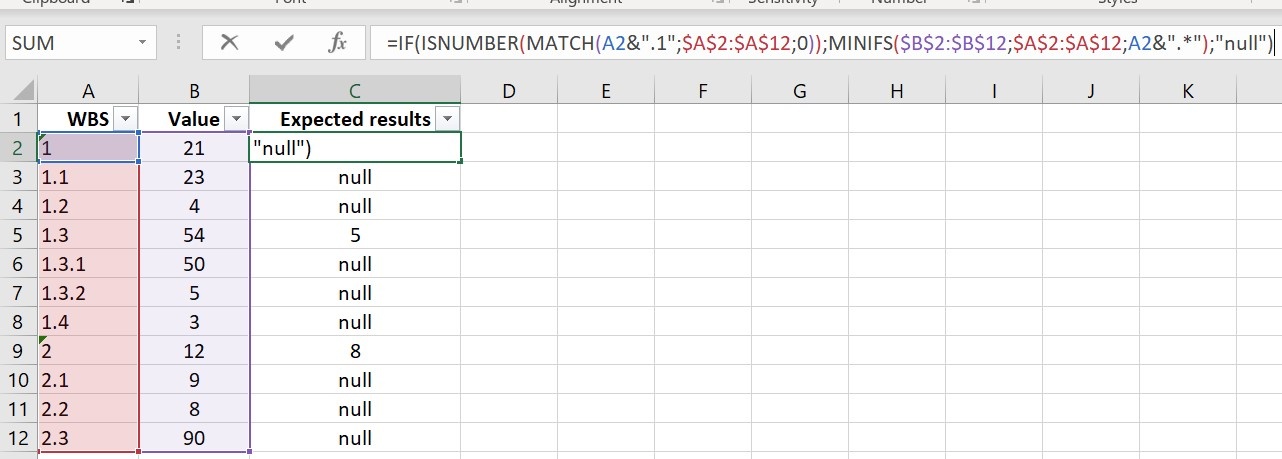The height and width of the screenshot is (459, 1282).
Task: Select row 1 header
Action: point(18,119)
